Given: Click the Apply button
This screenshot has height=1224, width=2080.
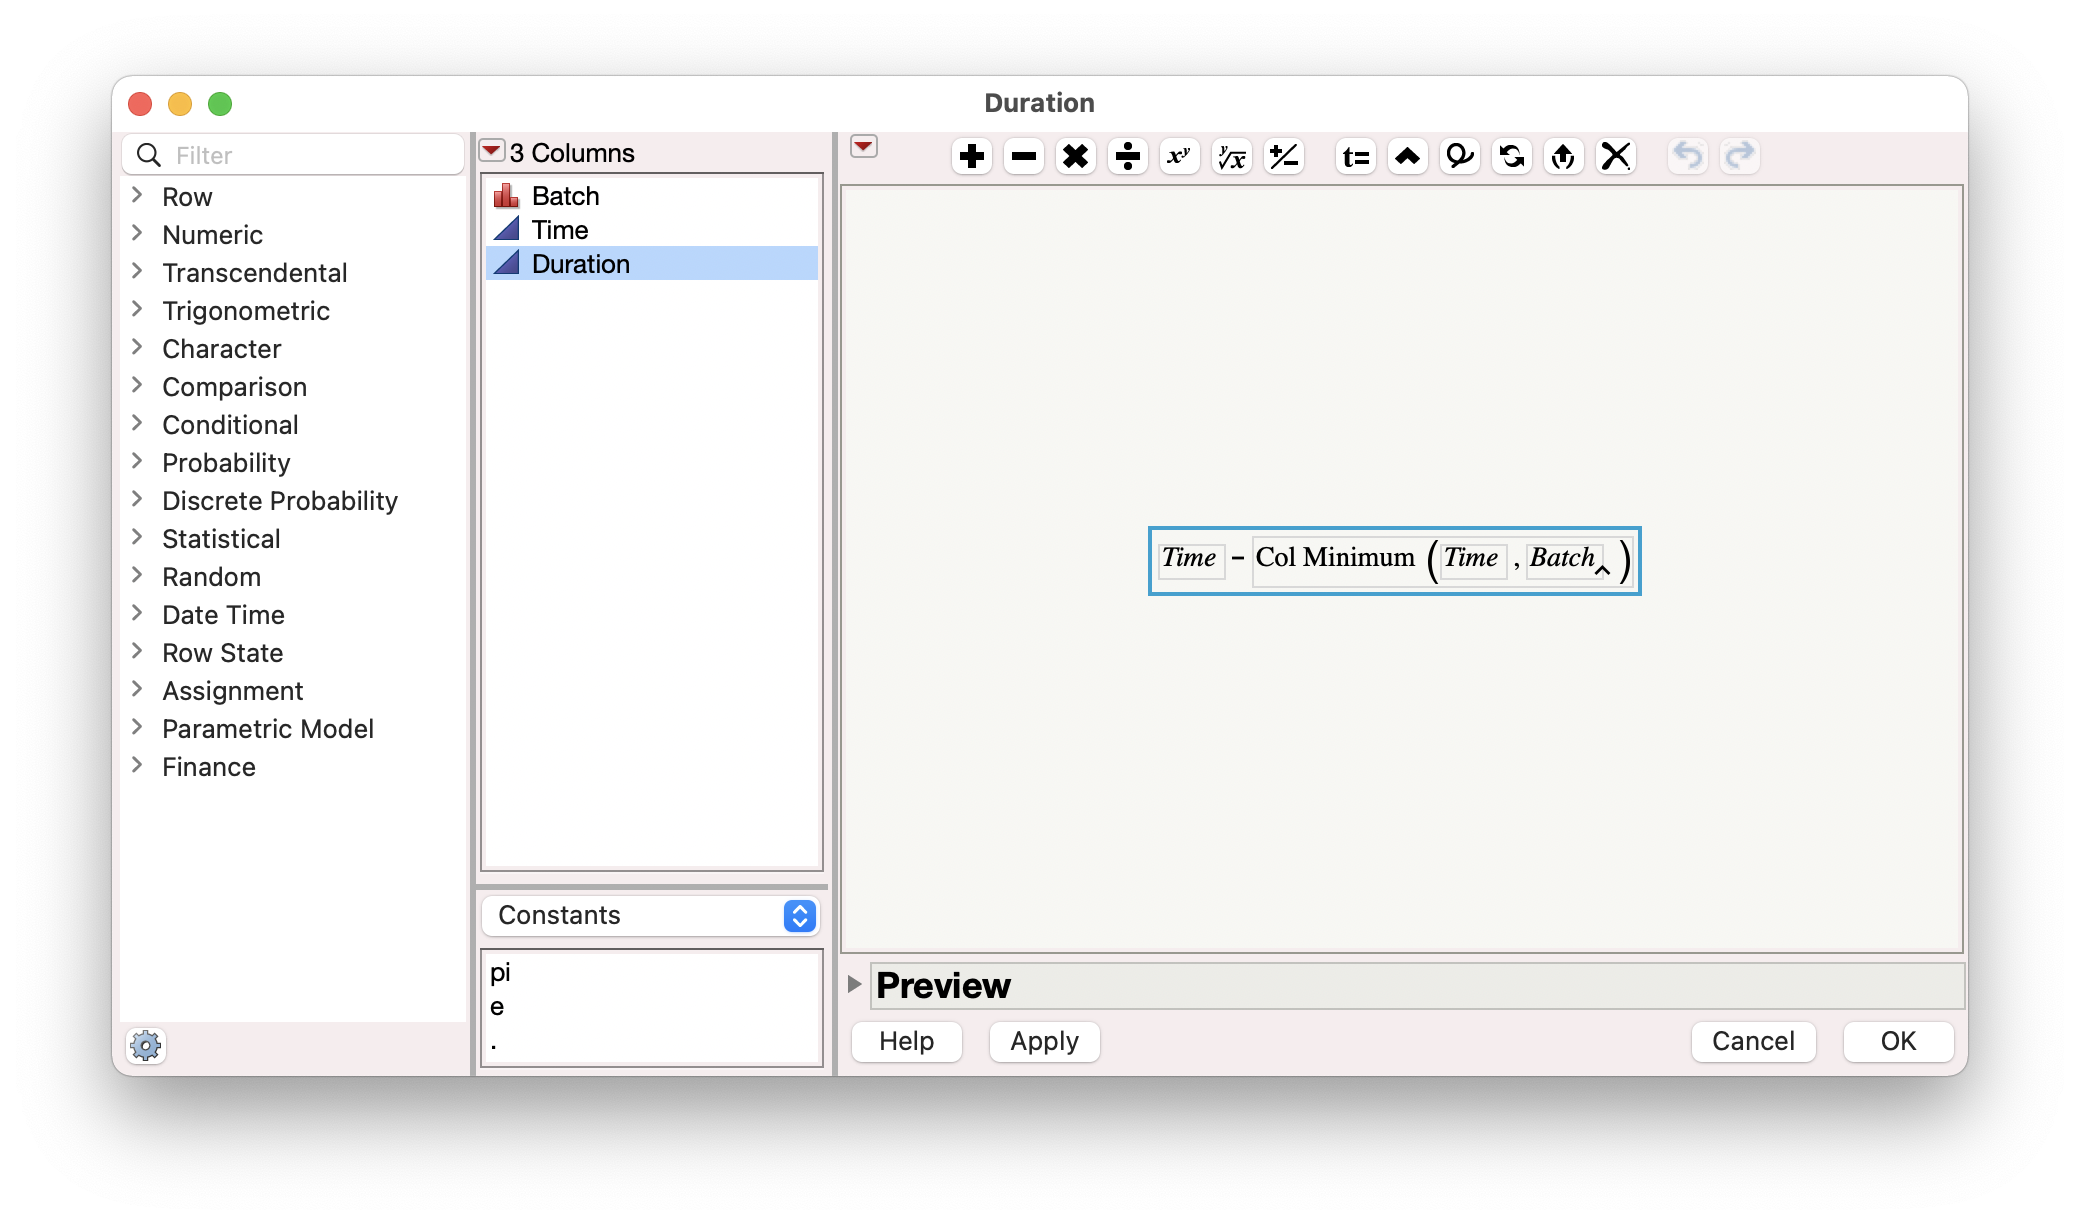Looking at the screenshot, I should (x=1044, y=1041).
